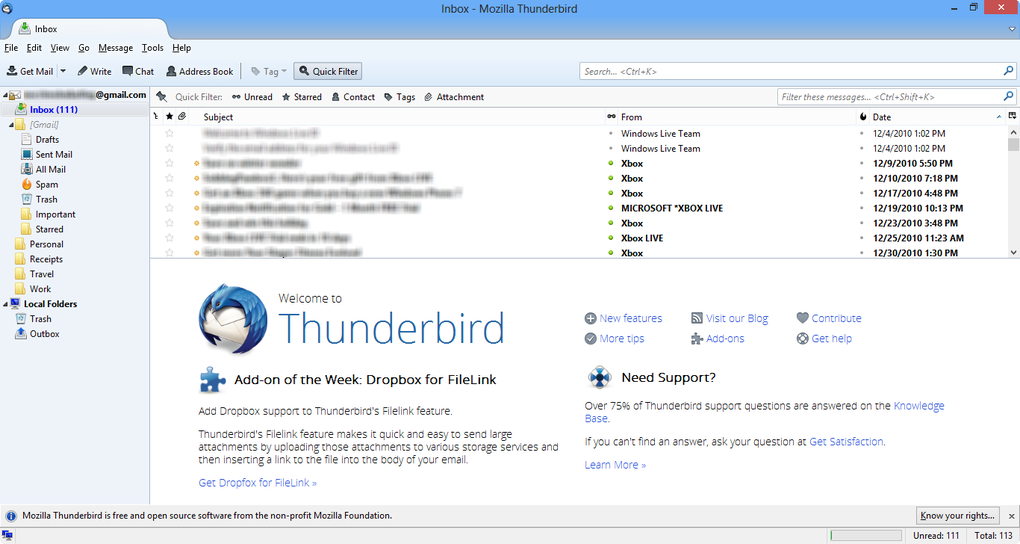Filter messages by Contact
This screenshot has height=544, width=1020.
coord(353,97)
